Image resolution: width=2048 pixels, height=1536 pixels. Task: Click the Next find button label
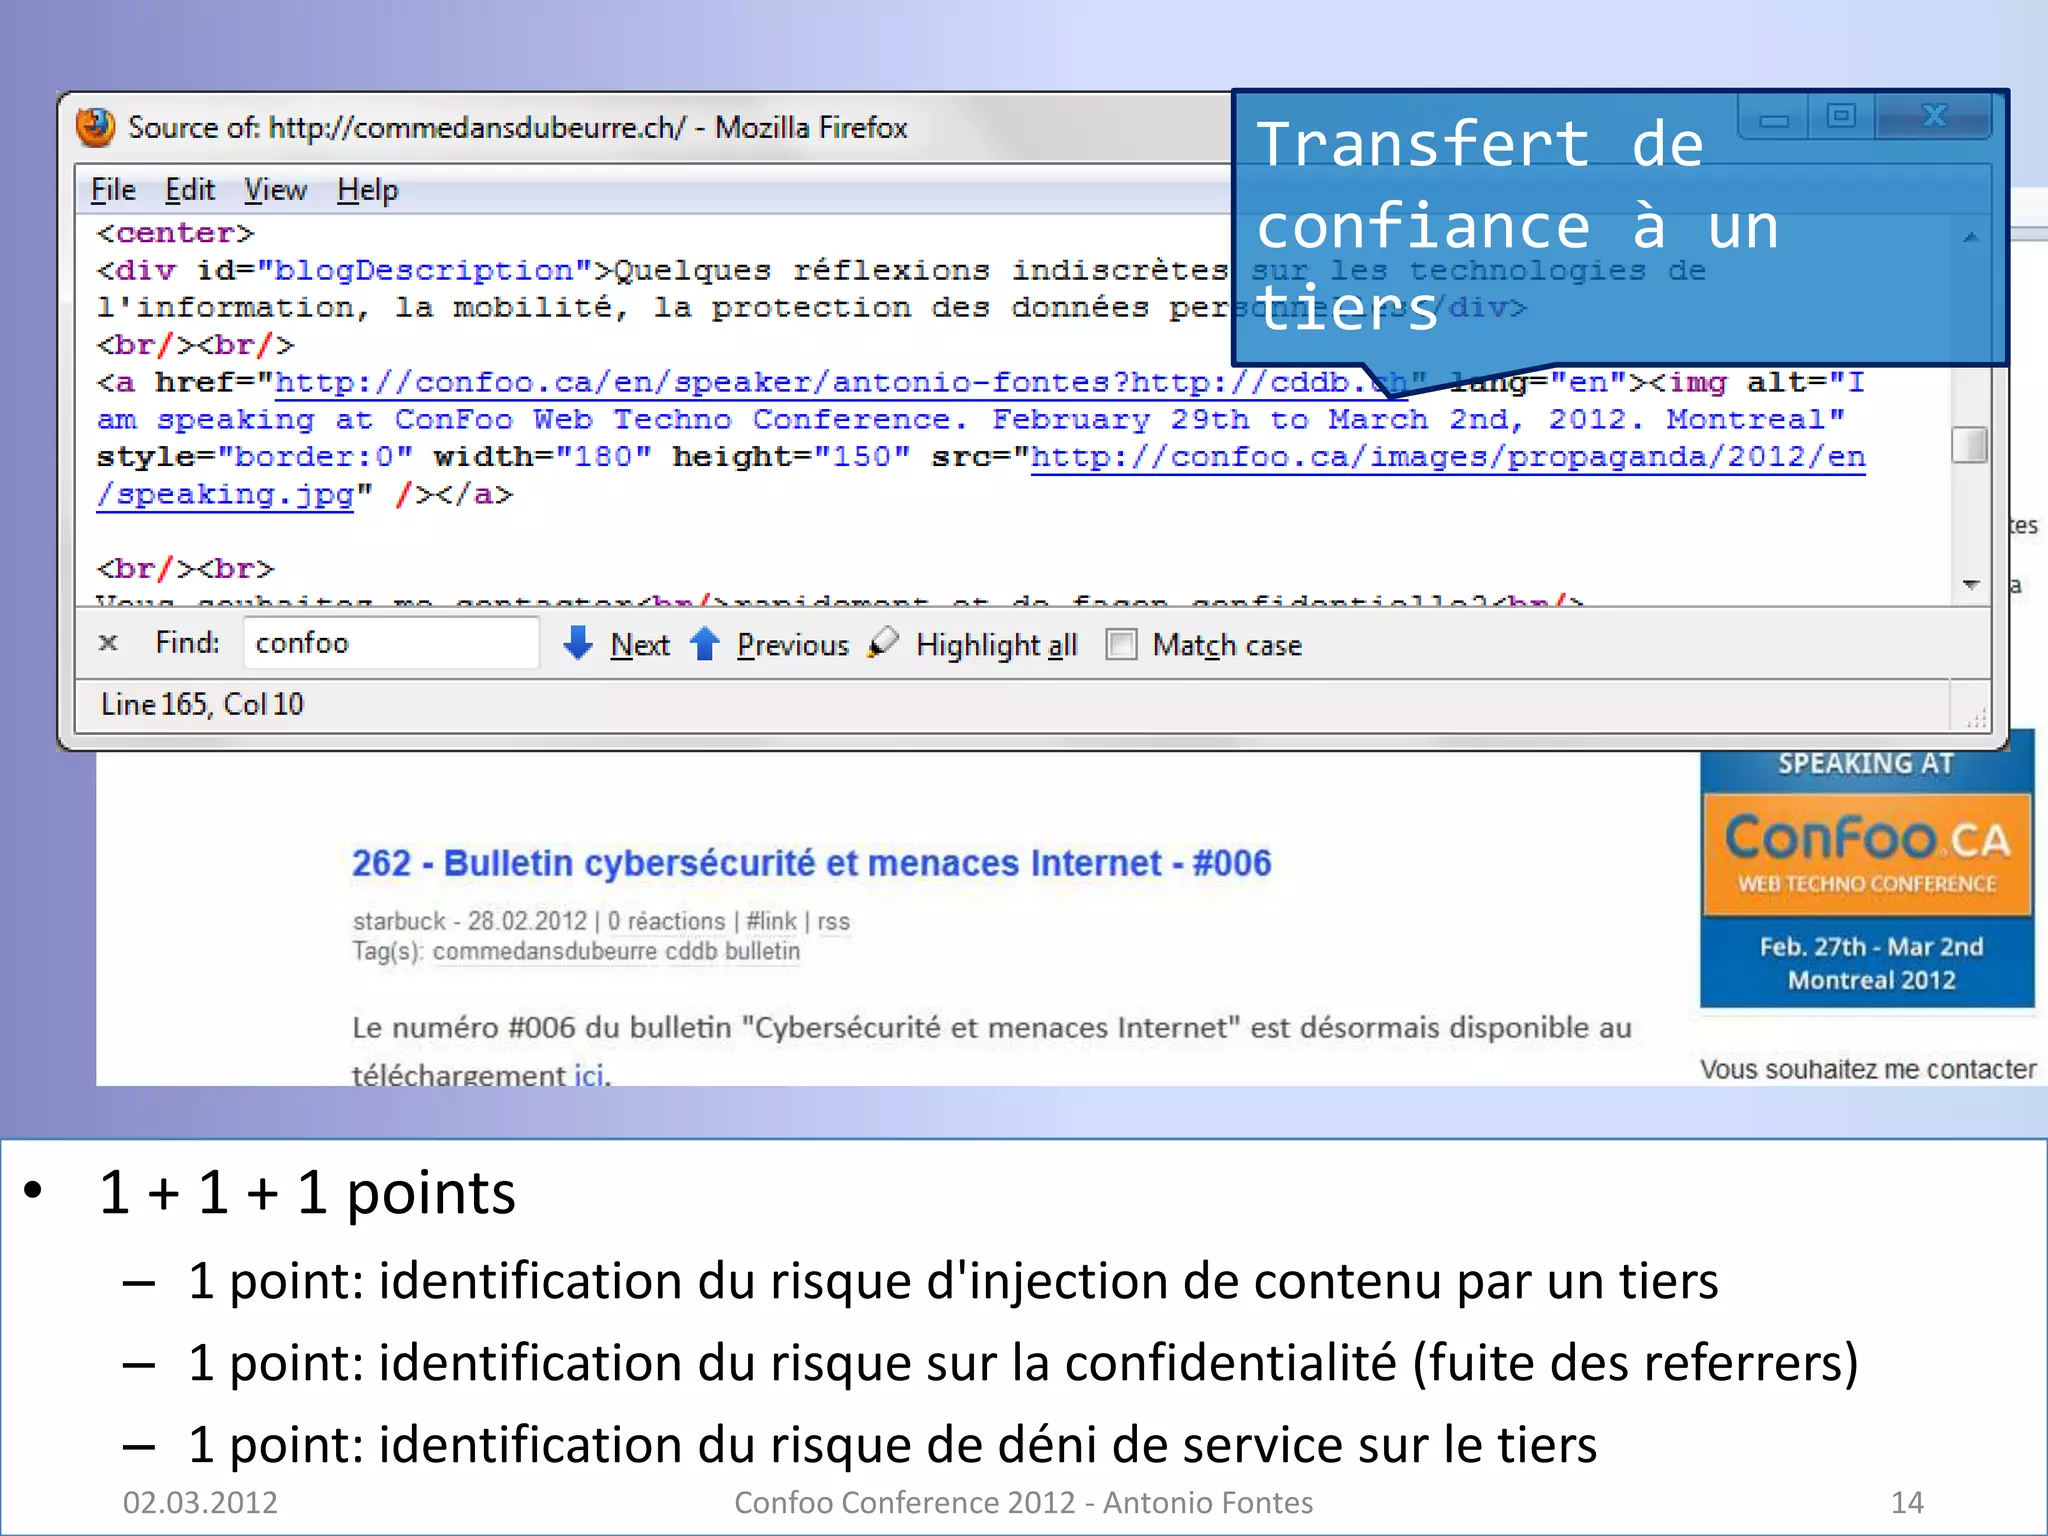[640, 645]
